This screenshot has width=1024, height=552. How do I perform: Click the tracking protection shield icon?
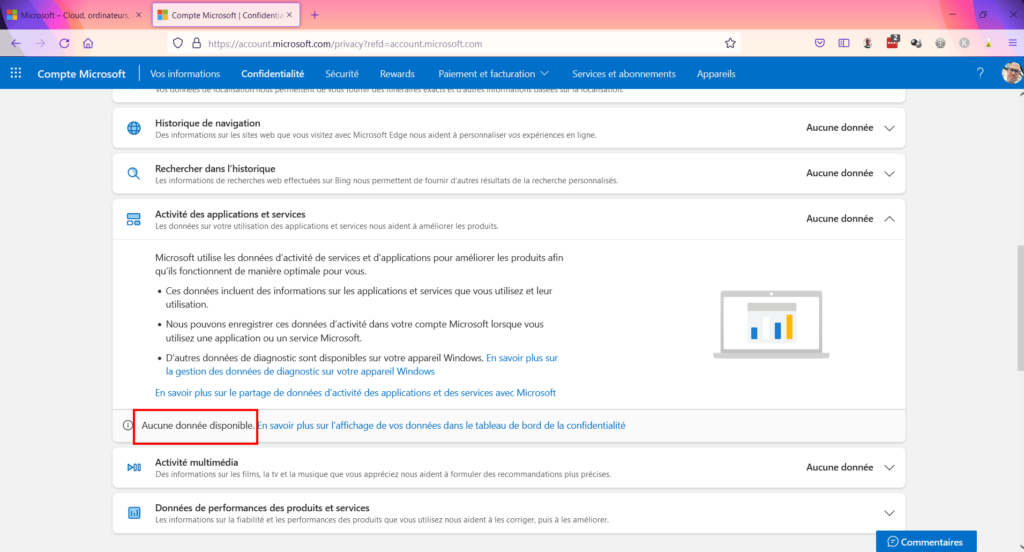(178, 44)
